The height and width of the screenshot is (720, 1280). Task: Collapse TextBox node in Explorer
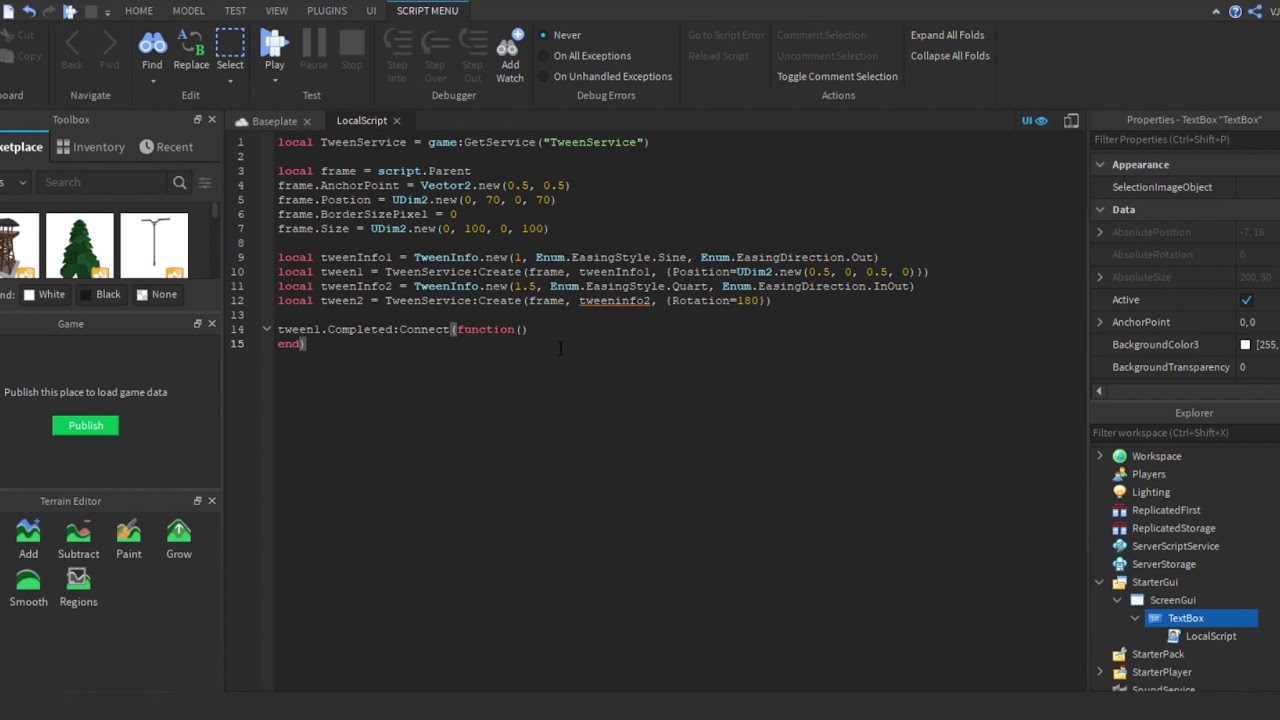click(x=1135, y=618)
